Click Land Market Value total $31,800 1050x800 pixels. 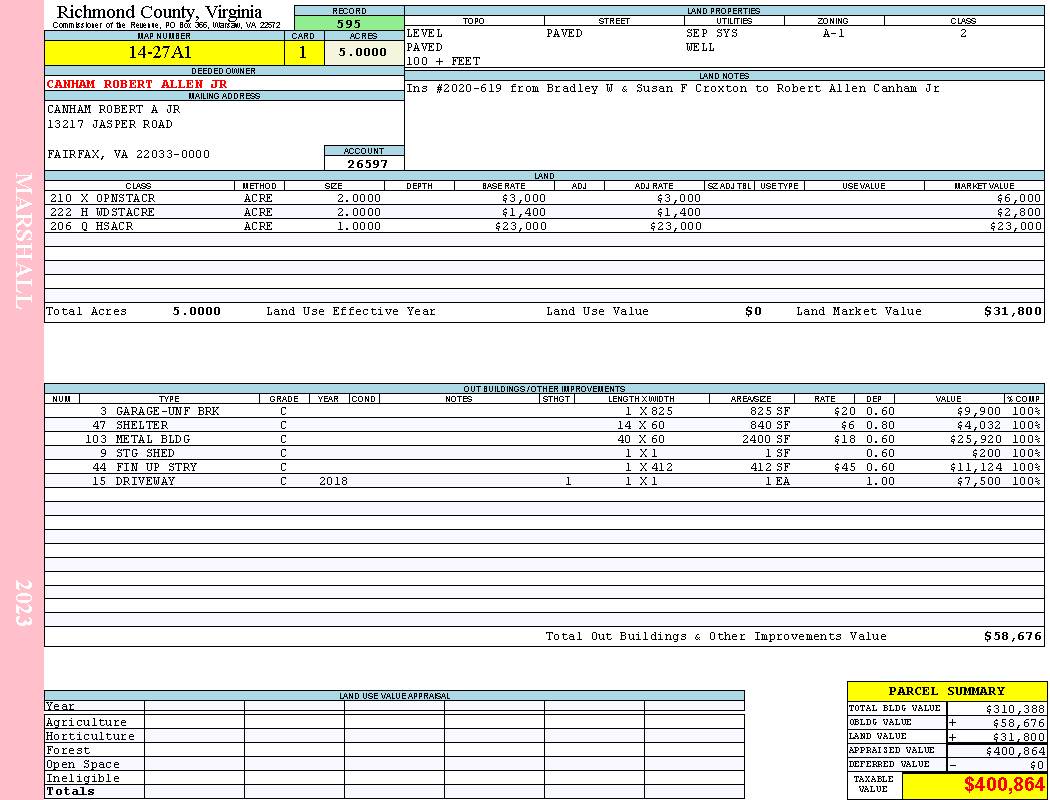tap(1012, 311)
